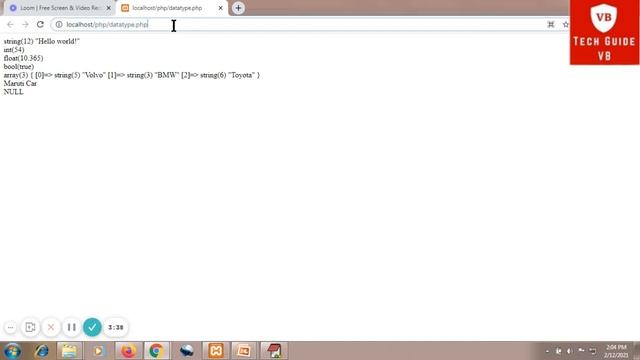Click the network tray icon
Viewport: 640px width, 360px height.
(x=593, y=351)
